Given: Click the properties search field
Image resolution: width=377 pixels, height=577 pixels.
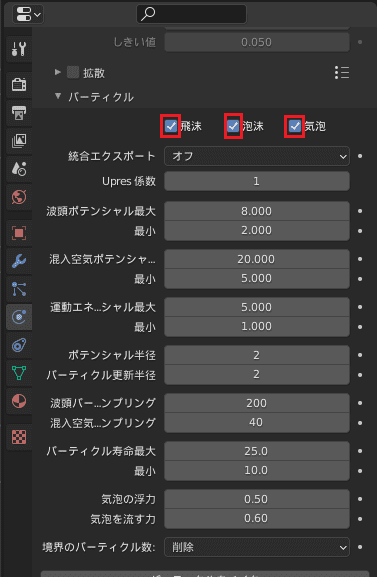Looking at the screenshot, I should click(191, 14).
